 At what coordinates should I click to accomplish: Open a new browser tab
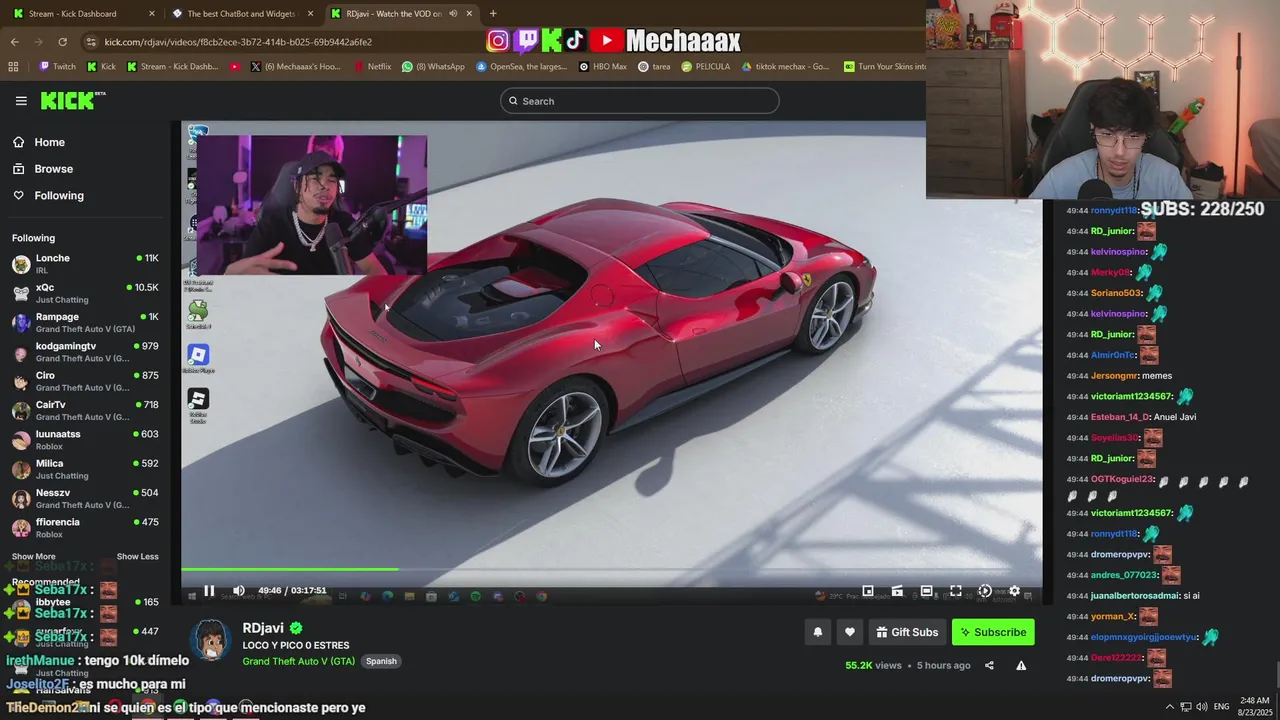tap(493, 14)
